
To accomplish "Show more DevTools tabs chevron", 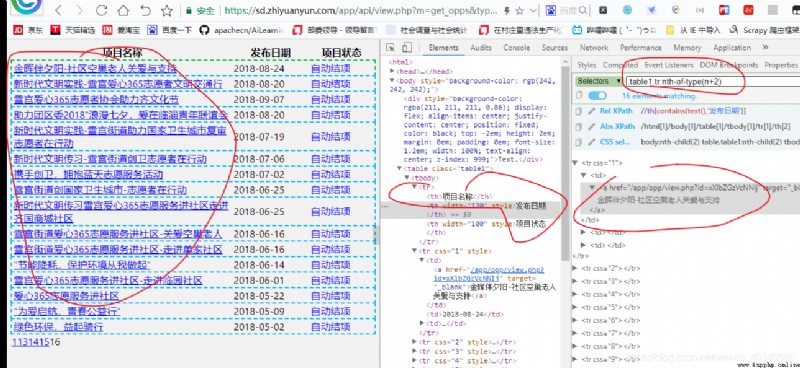I will coord(765,47).
